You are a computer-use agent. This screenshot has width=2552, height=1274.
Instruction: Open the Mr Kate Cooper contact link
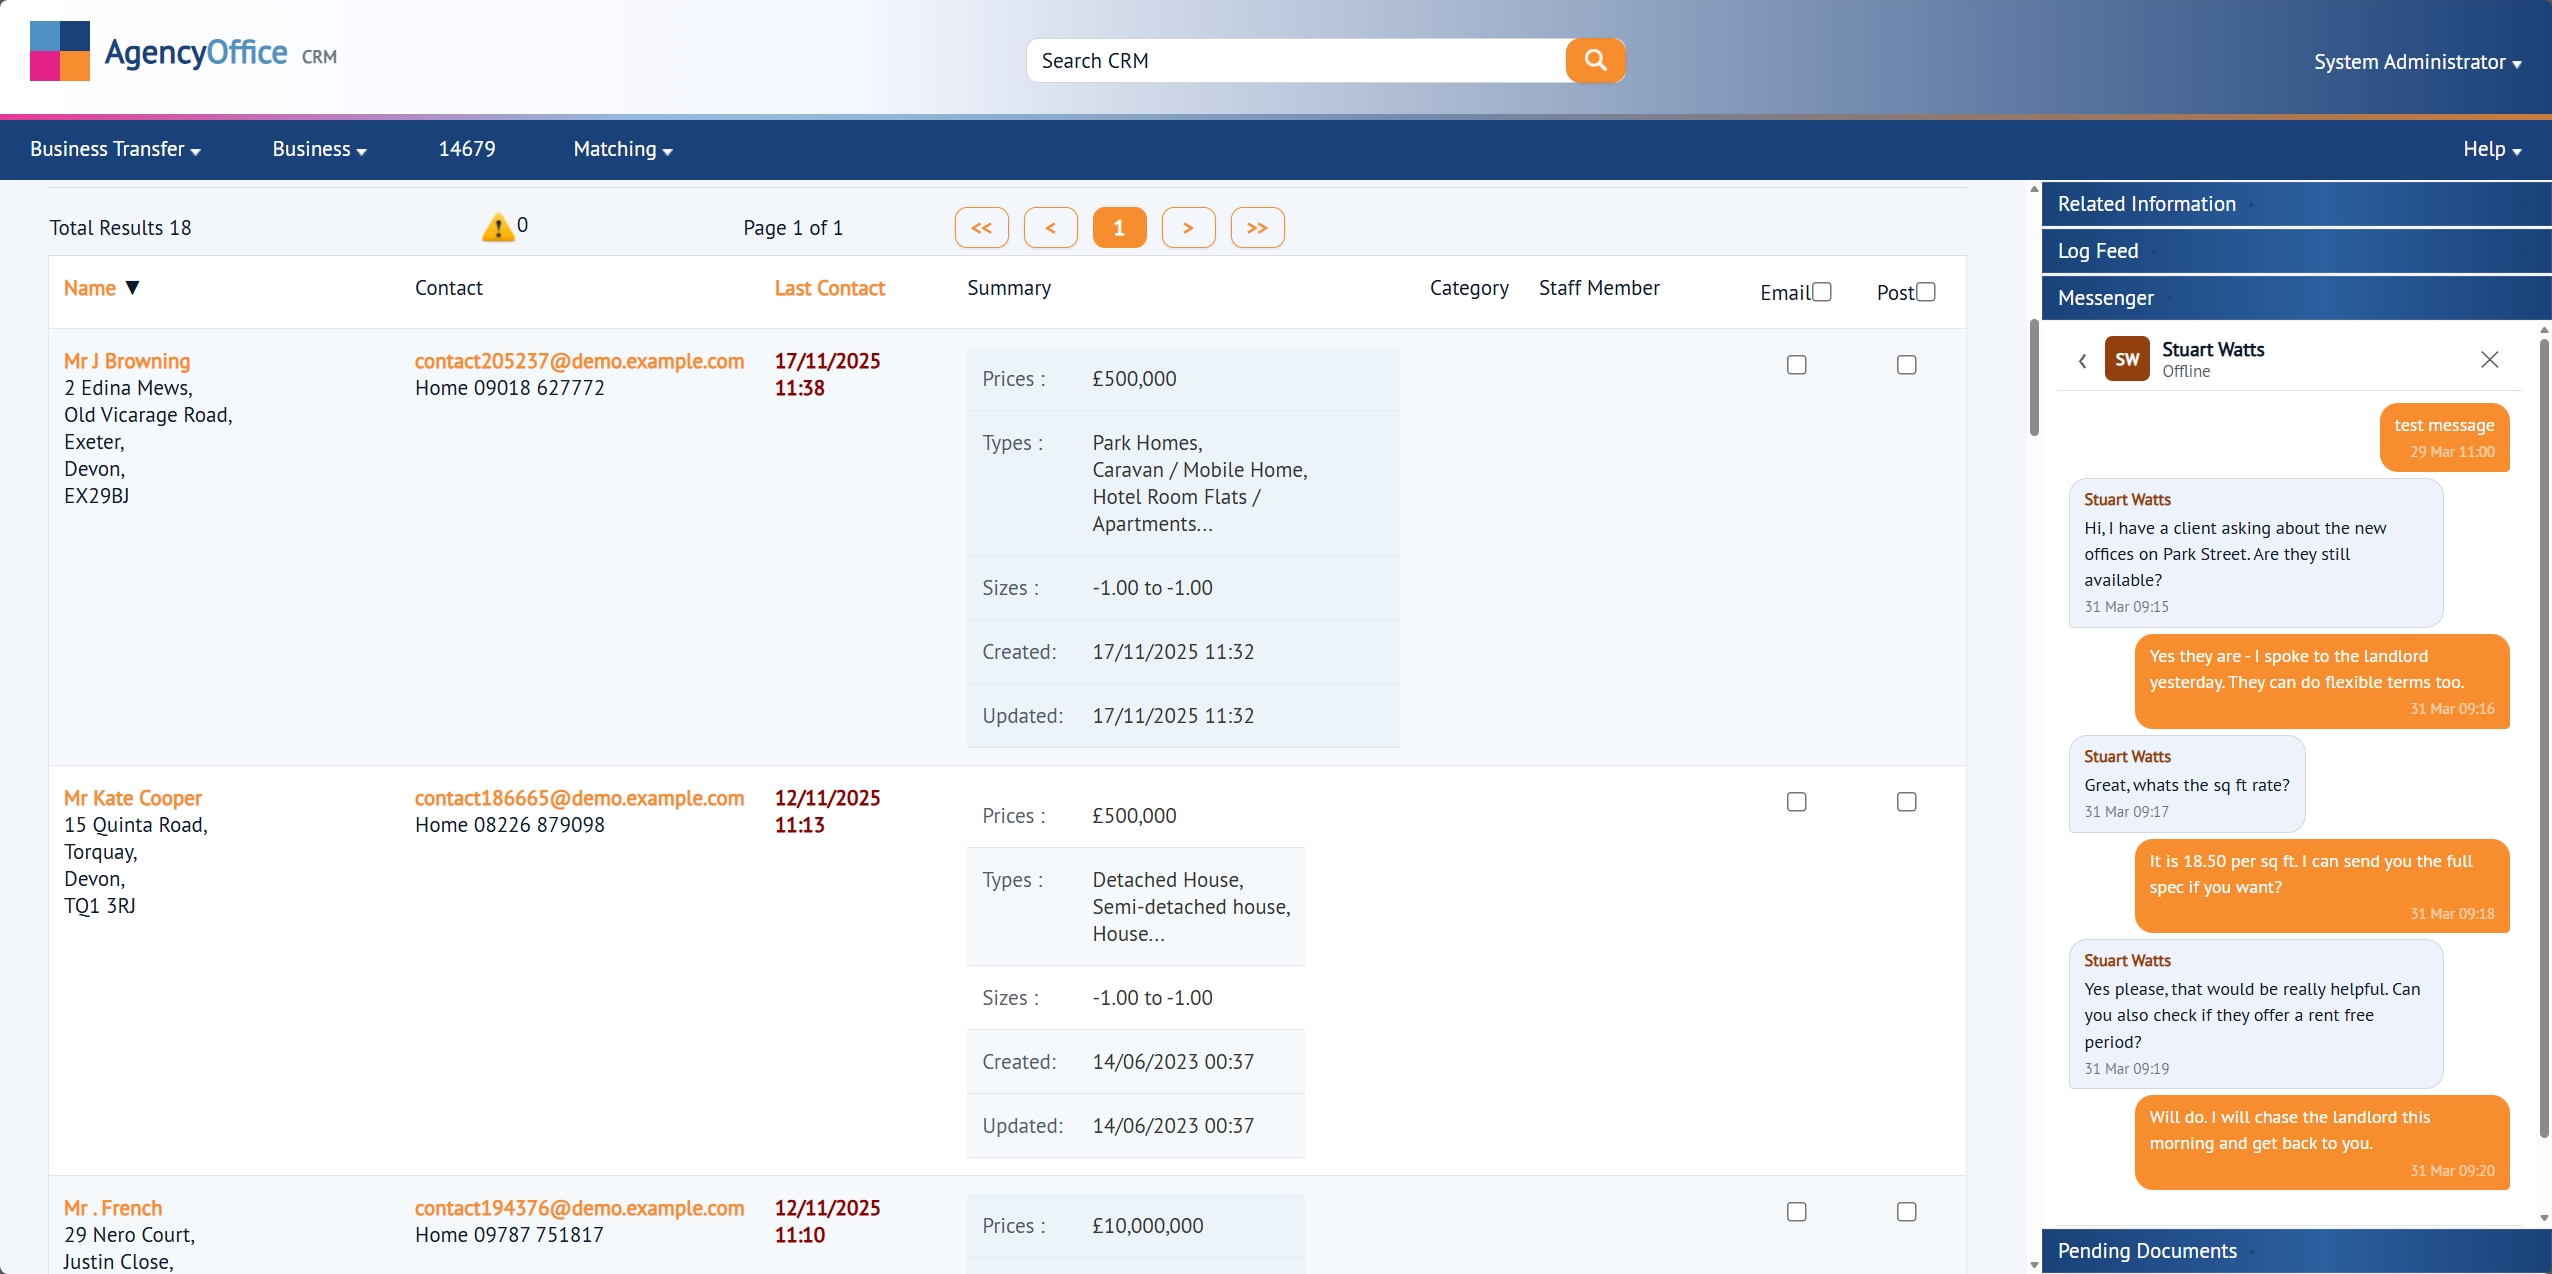(132, 798)
